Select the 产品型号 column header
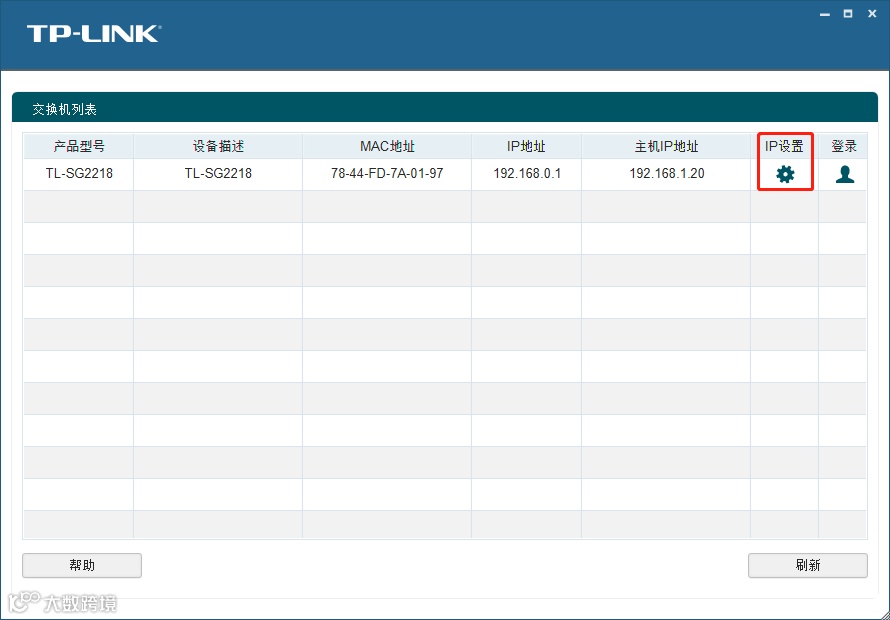 [x=78, y=146]
